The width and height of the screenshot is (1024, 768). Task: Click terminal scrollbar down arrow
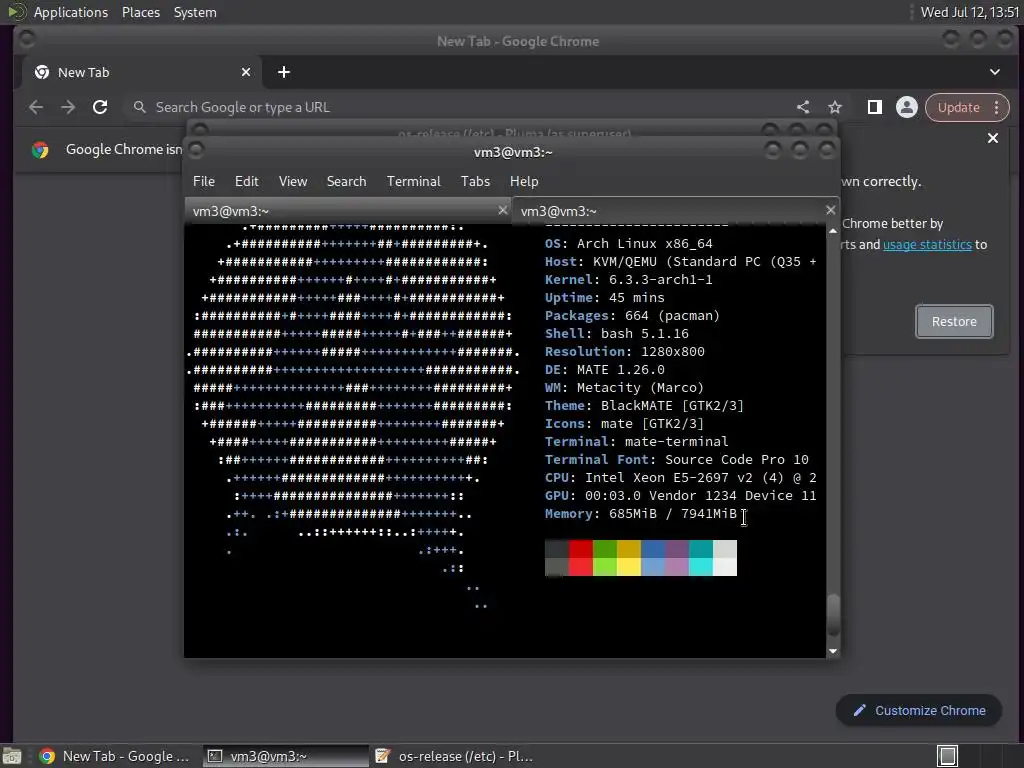click(x=833, y=650)
